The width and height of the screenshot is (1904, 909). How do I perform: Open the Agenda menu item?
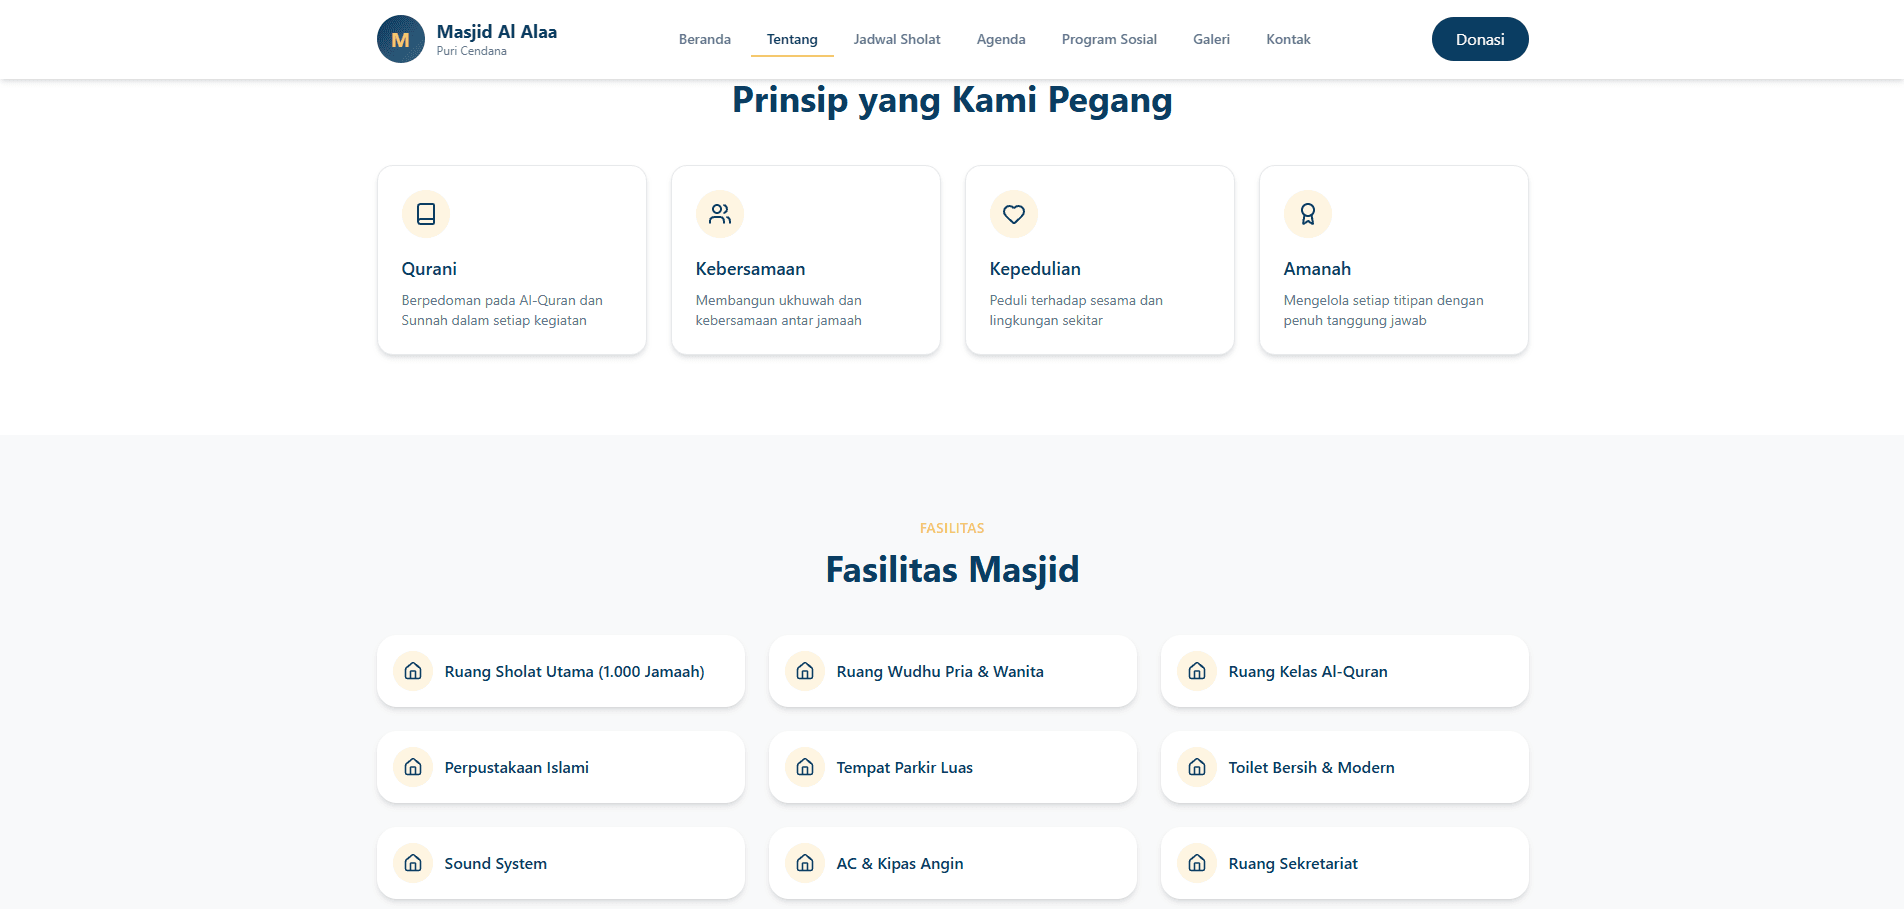1001,40
